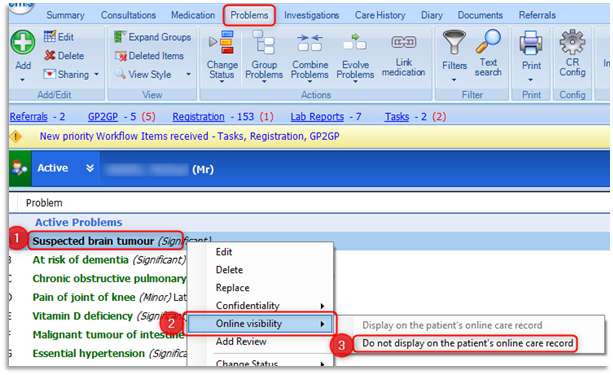Click the Edit problem icon

pos(49,36)
